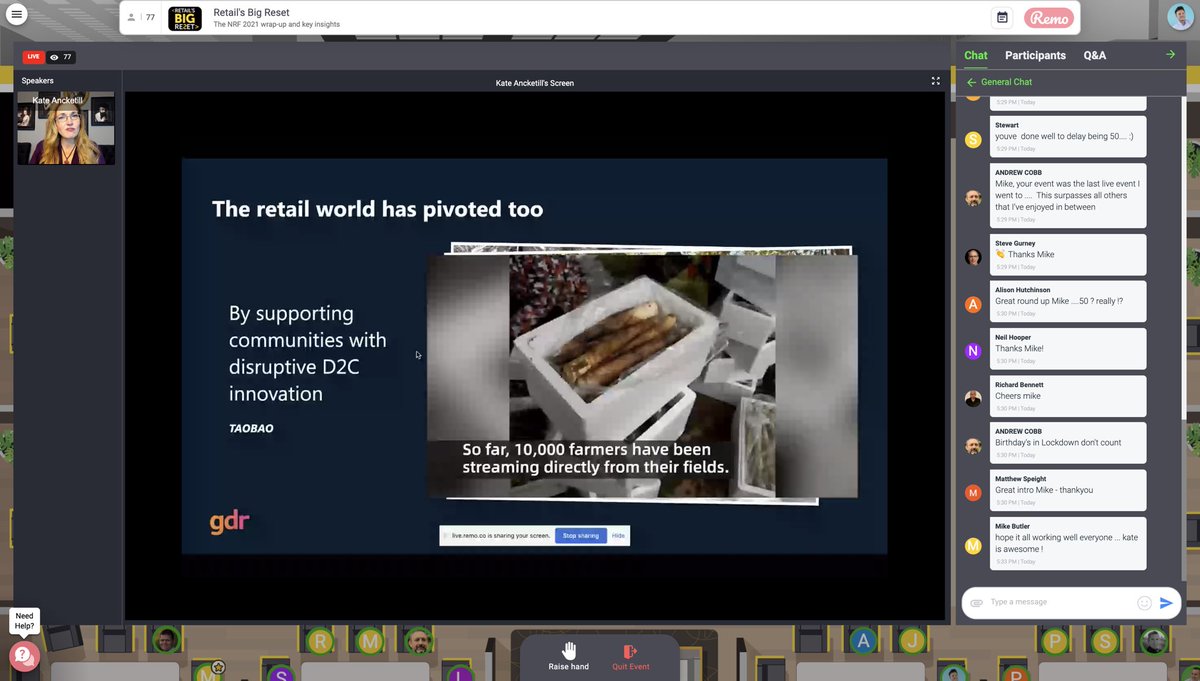The width and height of the screenshot is (1200, 681).
Task: Click the yellow P attendee avatar on floor
Action: tap(1056, 641)
